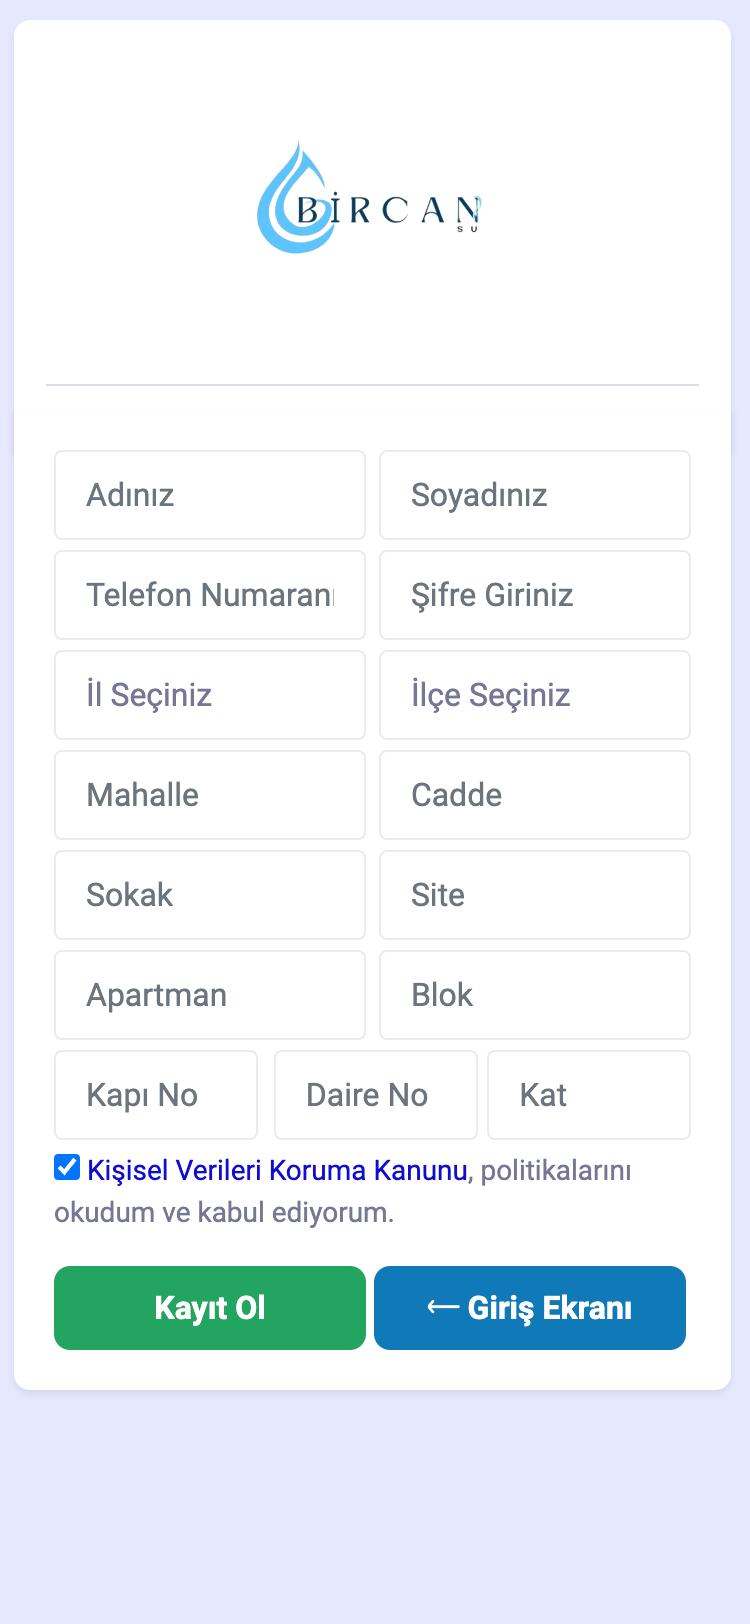Go back via Giriş Ekranı button
The image size is (750, 1624).
(x=530, y=1308)
